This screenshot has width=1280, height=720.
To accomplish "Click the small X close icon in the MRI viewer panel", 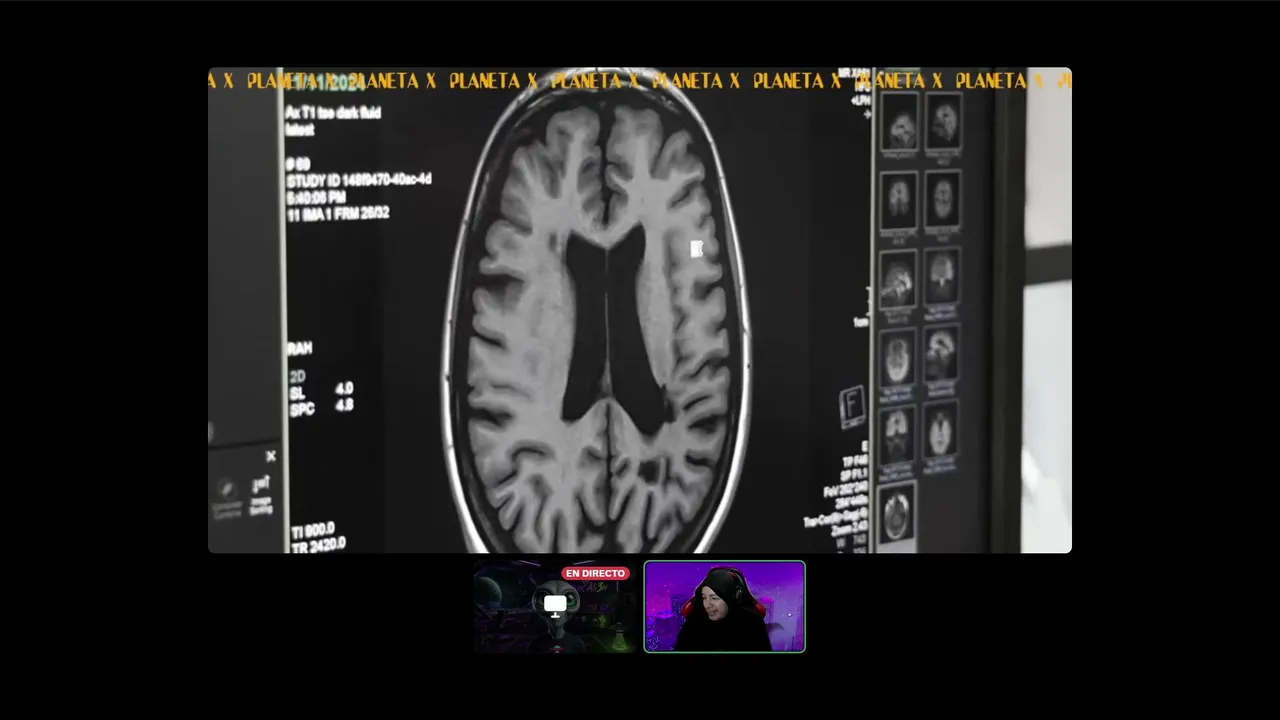I will [x=270, y=456].
